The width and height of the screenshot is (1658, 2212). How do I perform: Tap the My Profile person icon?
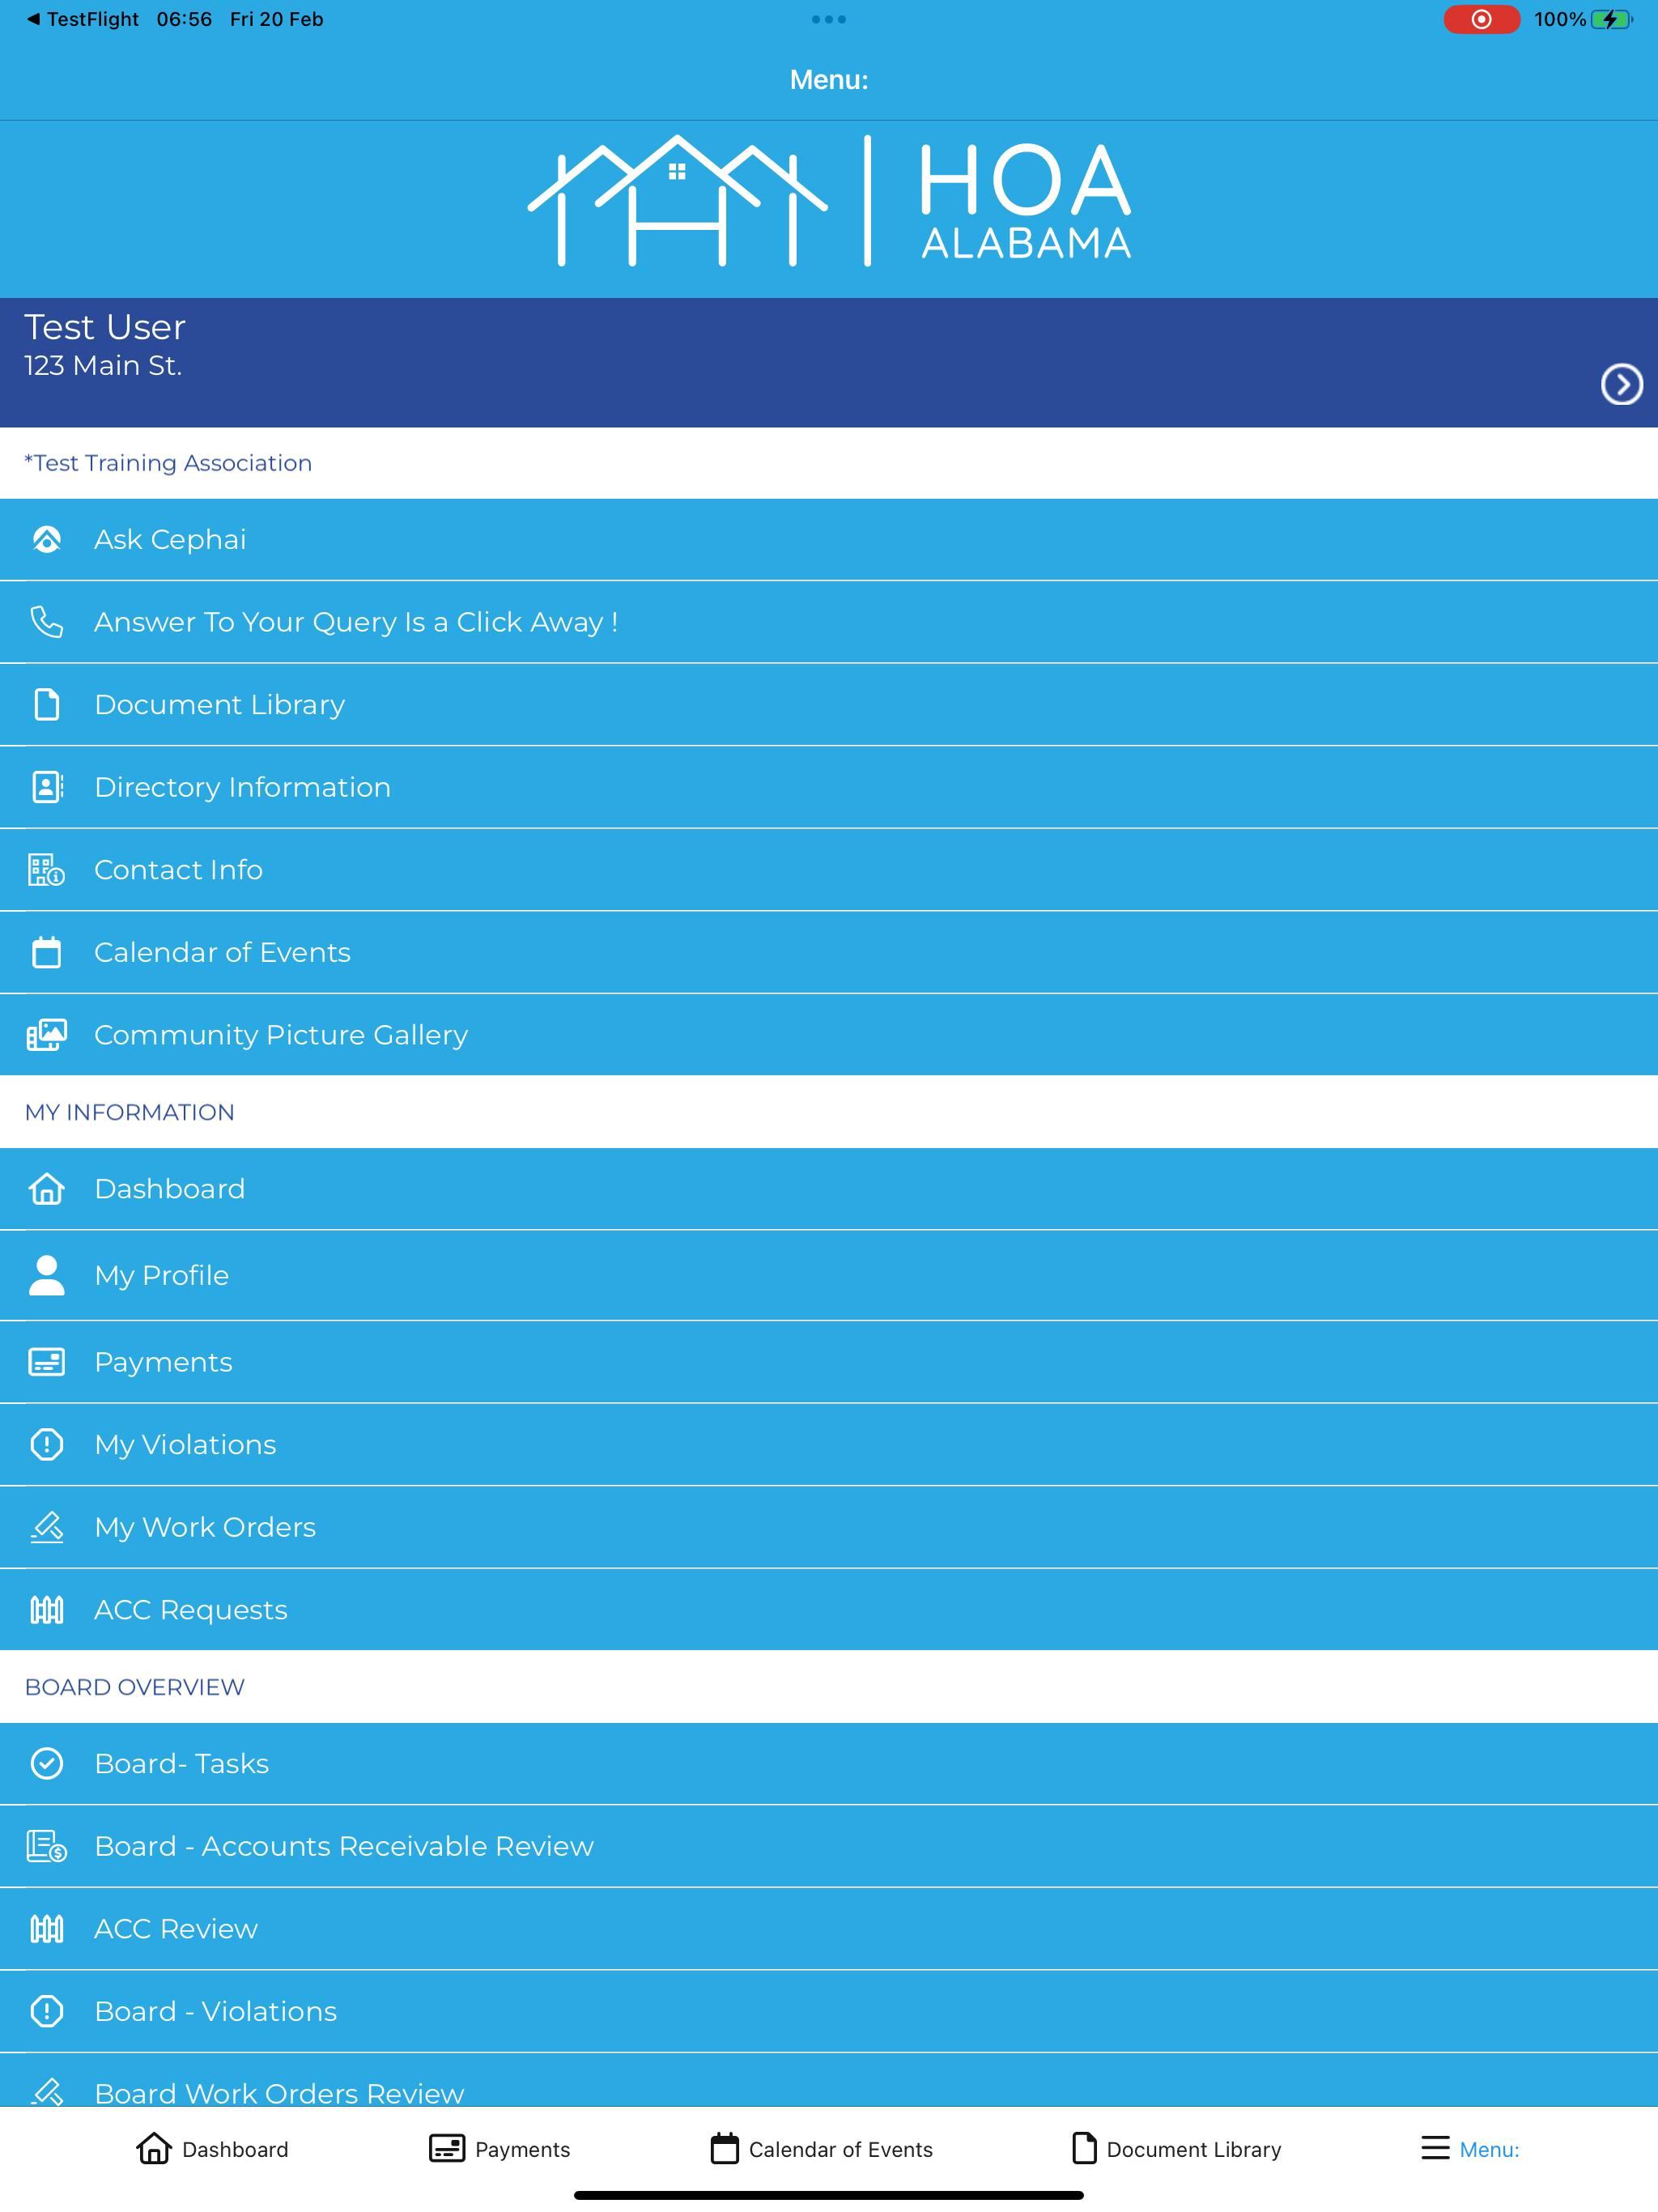47,1275
